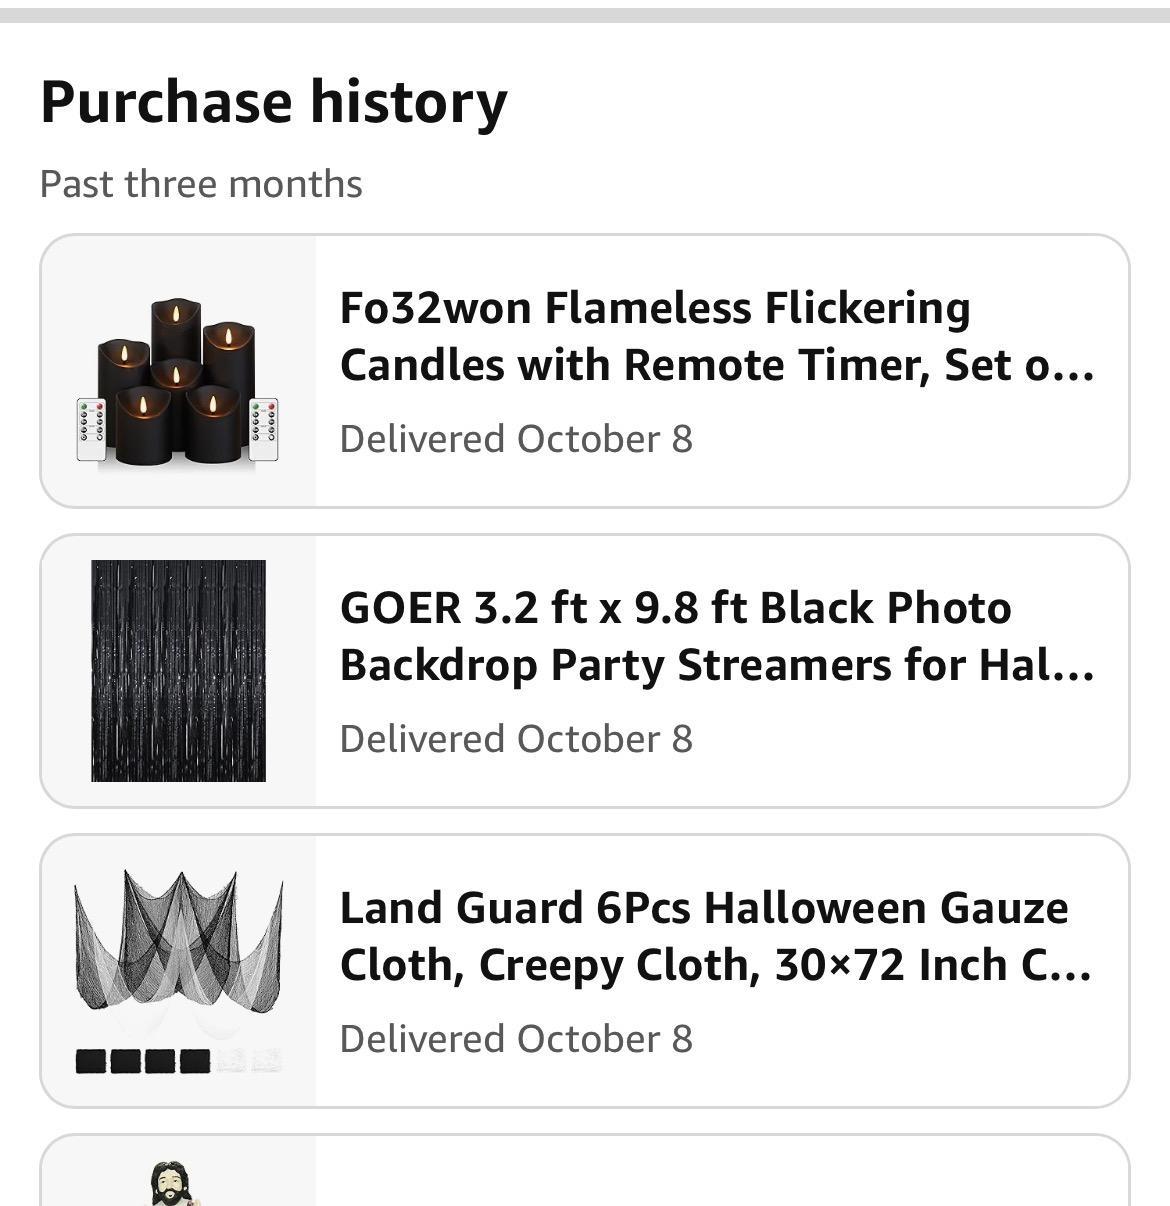
Task: Tap the Purchase history heading
Action: [x=274, y=102]
